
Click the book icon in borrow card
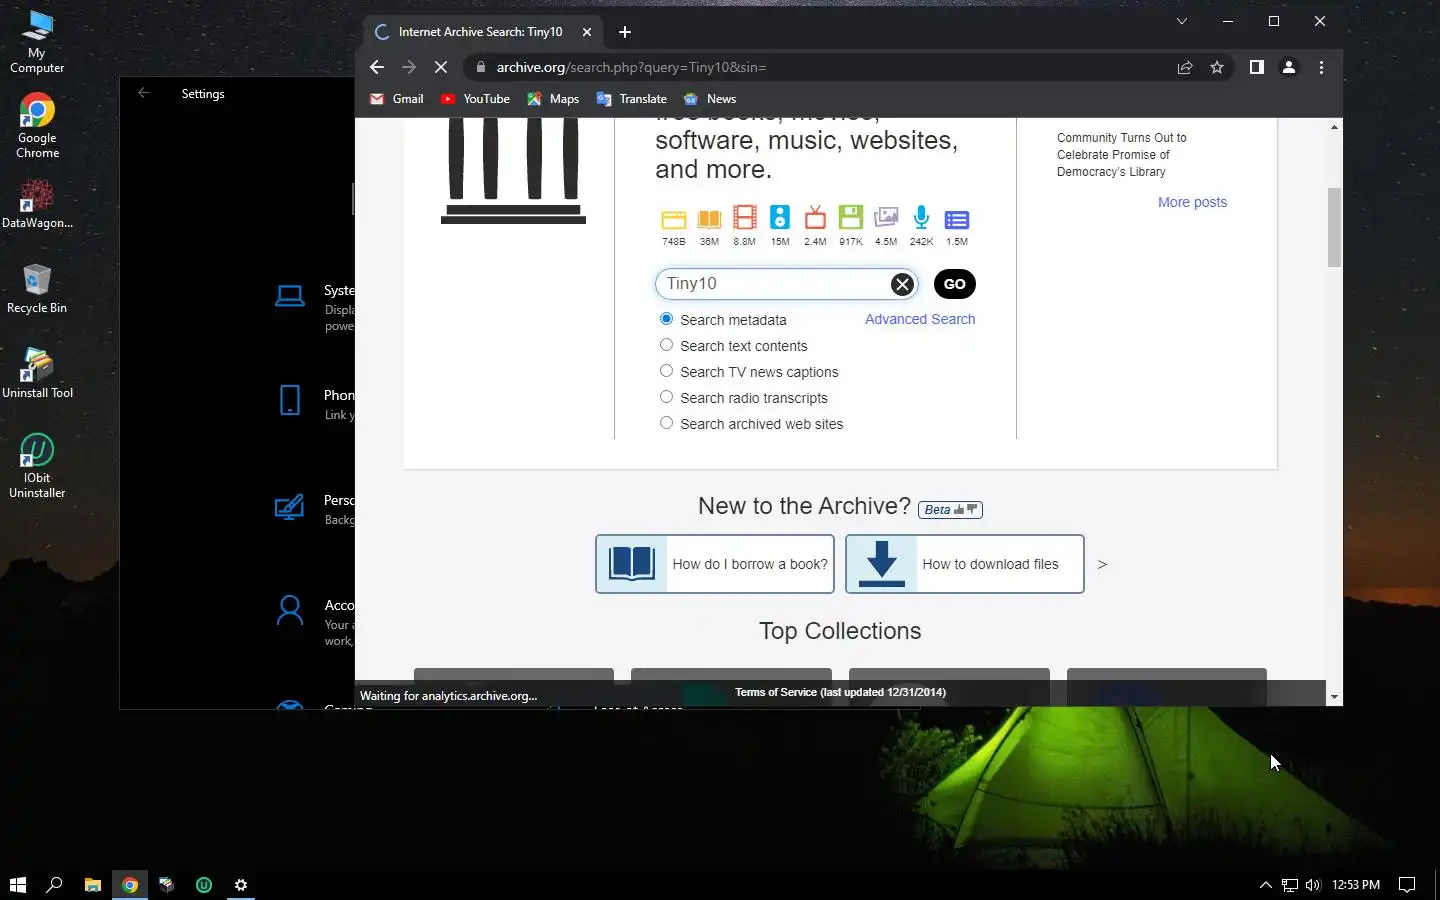(x=632, y=564)
